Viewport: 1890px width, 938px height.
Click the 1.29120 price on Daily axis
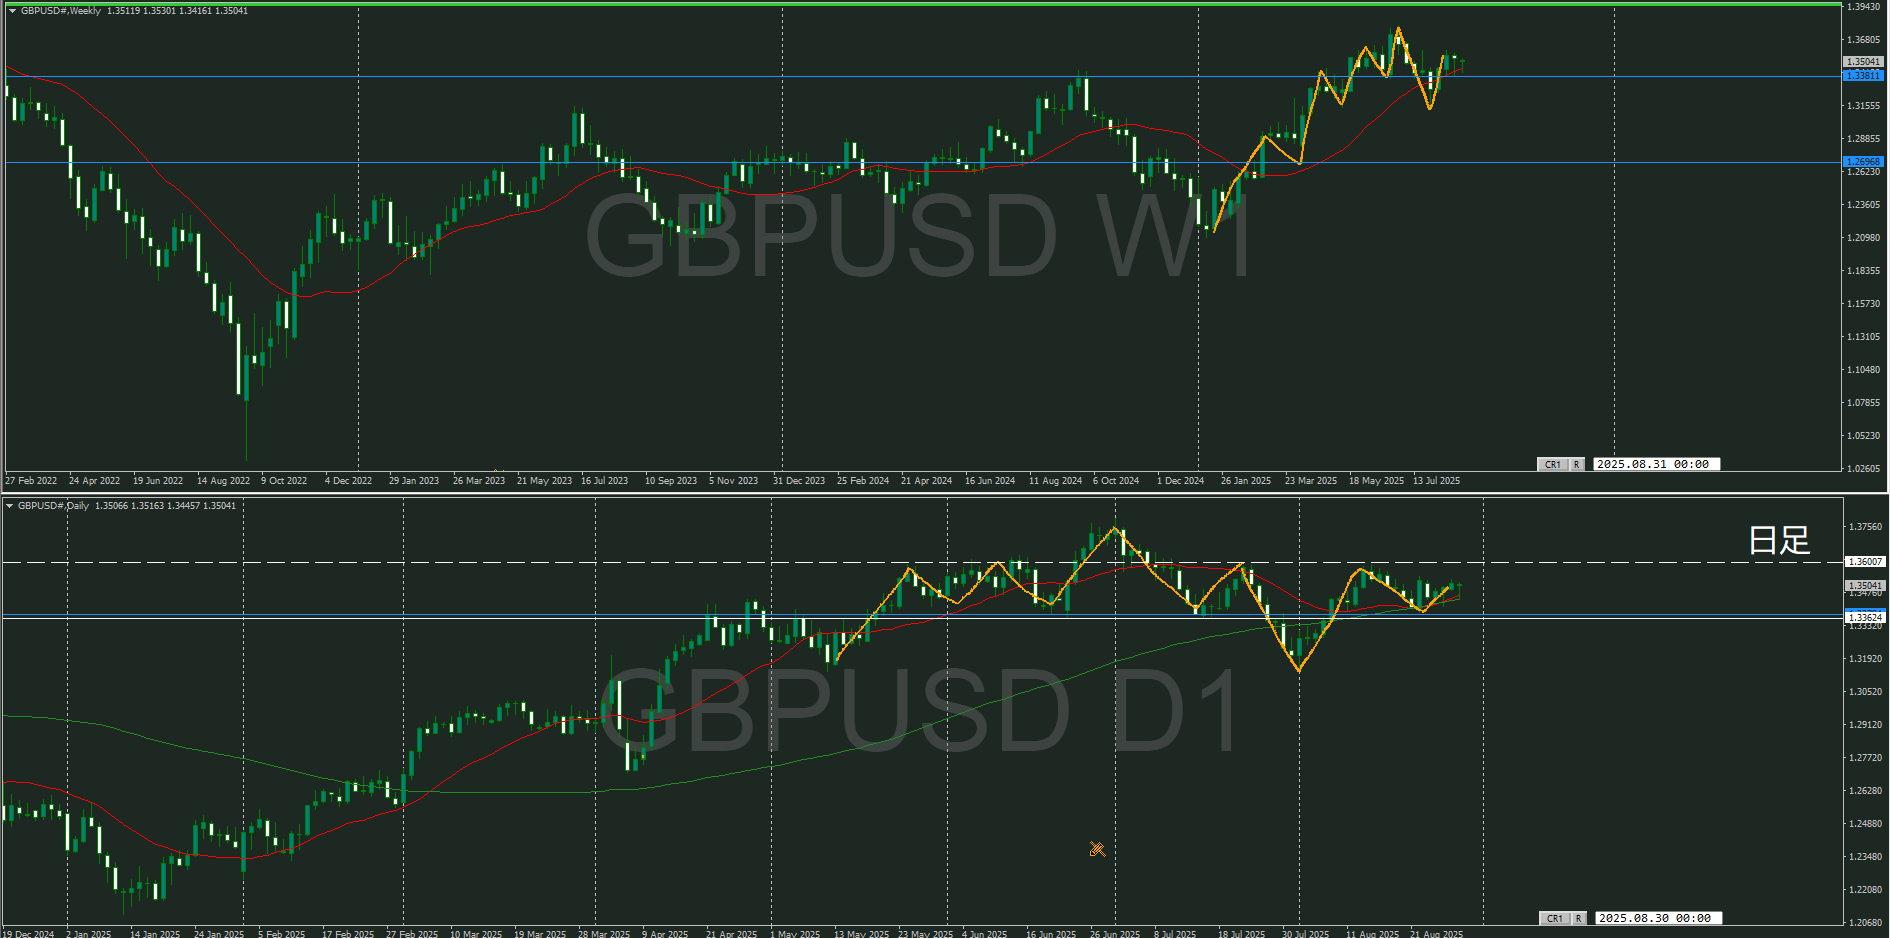click(1865, 725)
